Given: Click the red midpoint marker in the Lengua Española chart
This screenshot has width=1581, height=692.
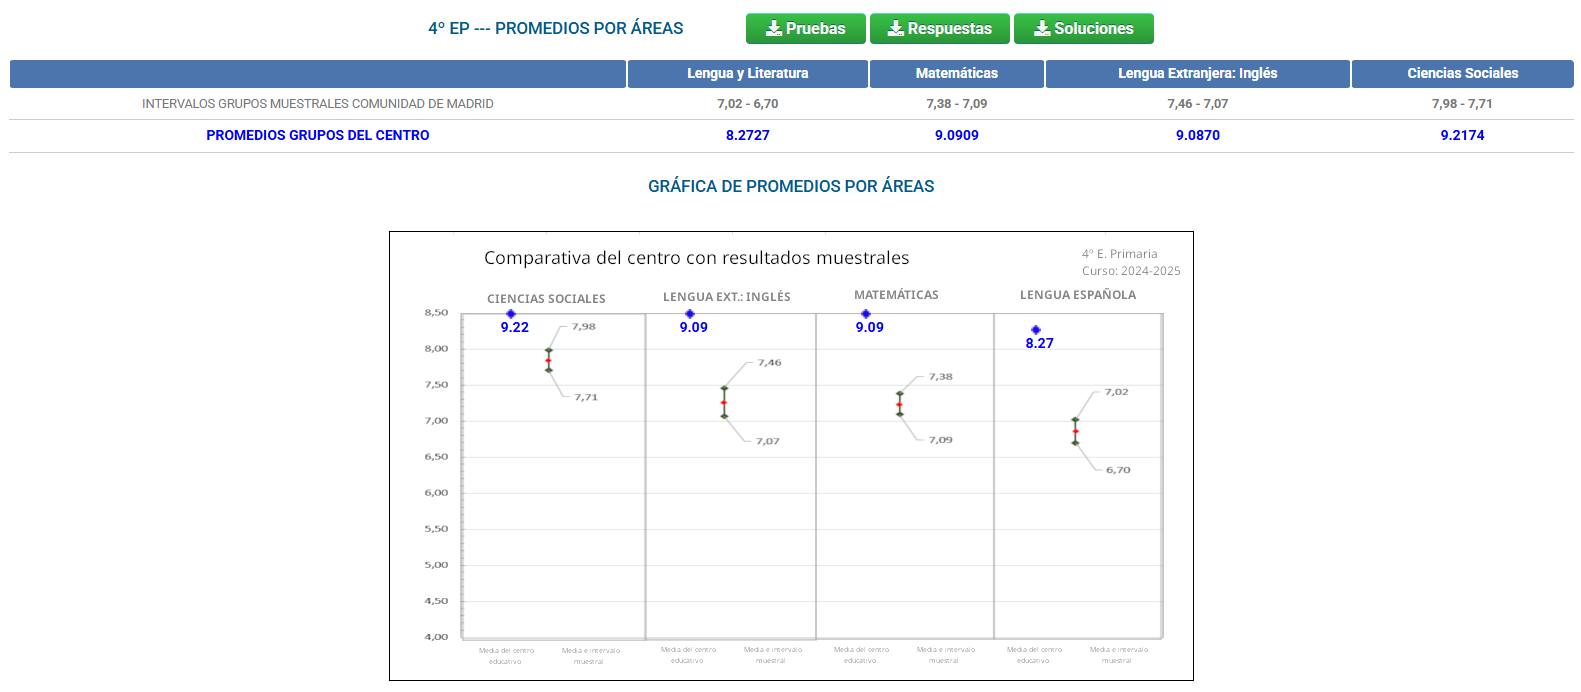Looking at the screenshot, I should coord(1076,432).
